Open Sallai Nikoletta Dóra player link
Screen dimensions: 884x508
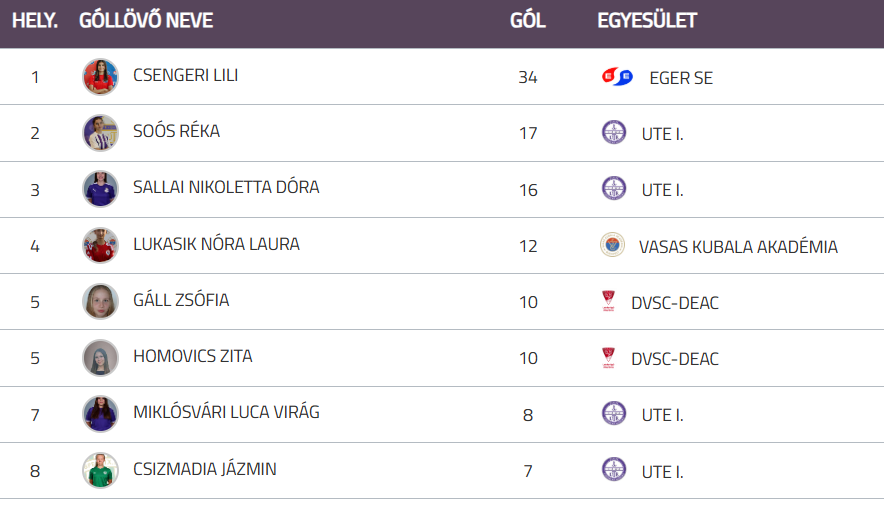[x=226, y=187]
